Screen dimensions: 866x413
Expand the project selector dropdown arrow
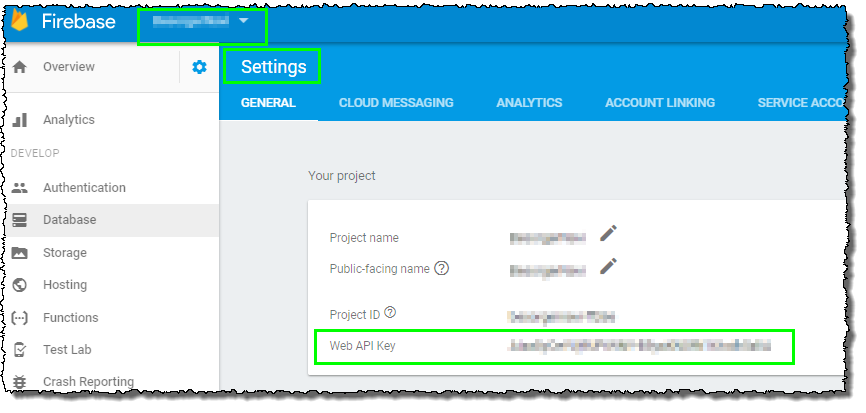coord(243,21)
